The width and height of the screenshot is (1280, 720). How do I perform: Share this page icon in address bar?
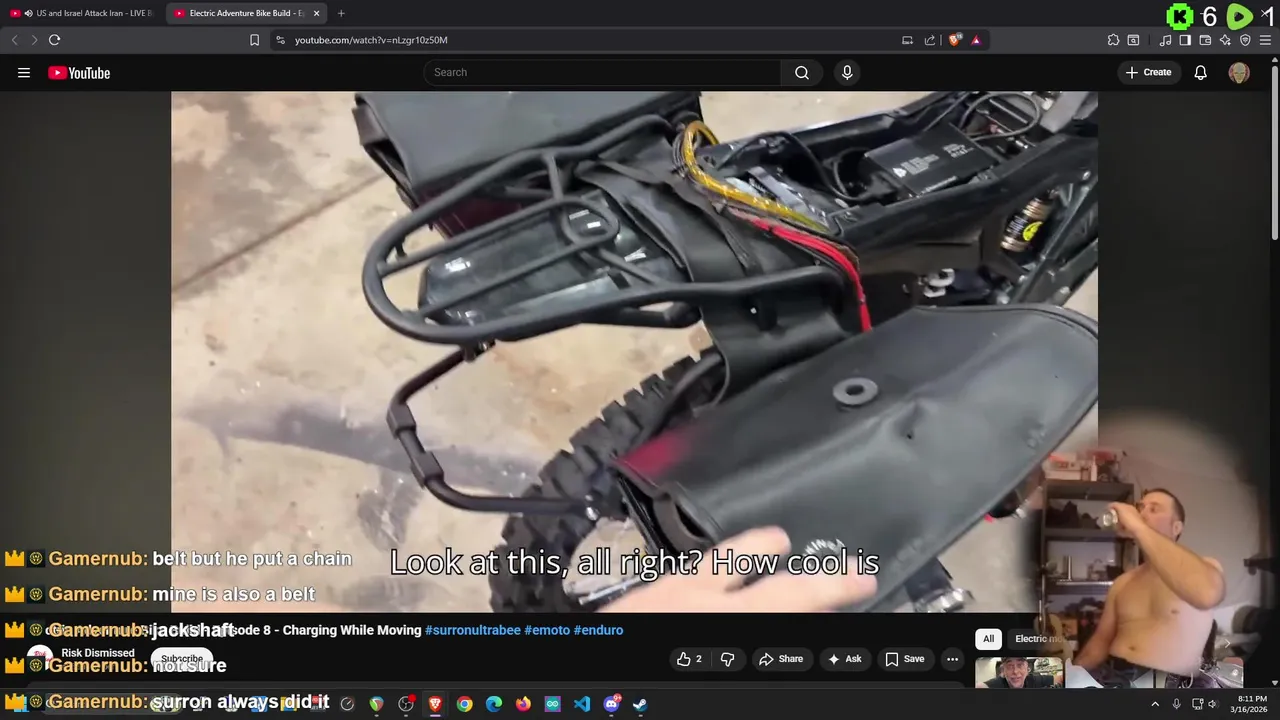pos(930,40)
